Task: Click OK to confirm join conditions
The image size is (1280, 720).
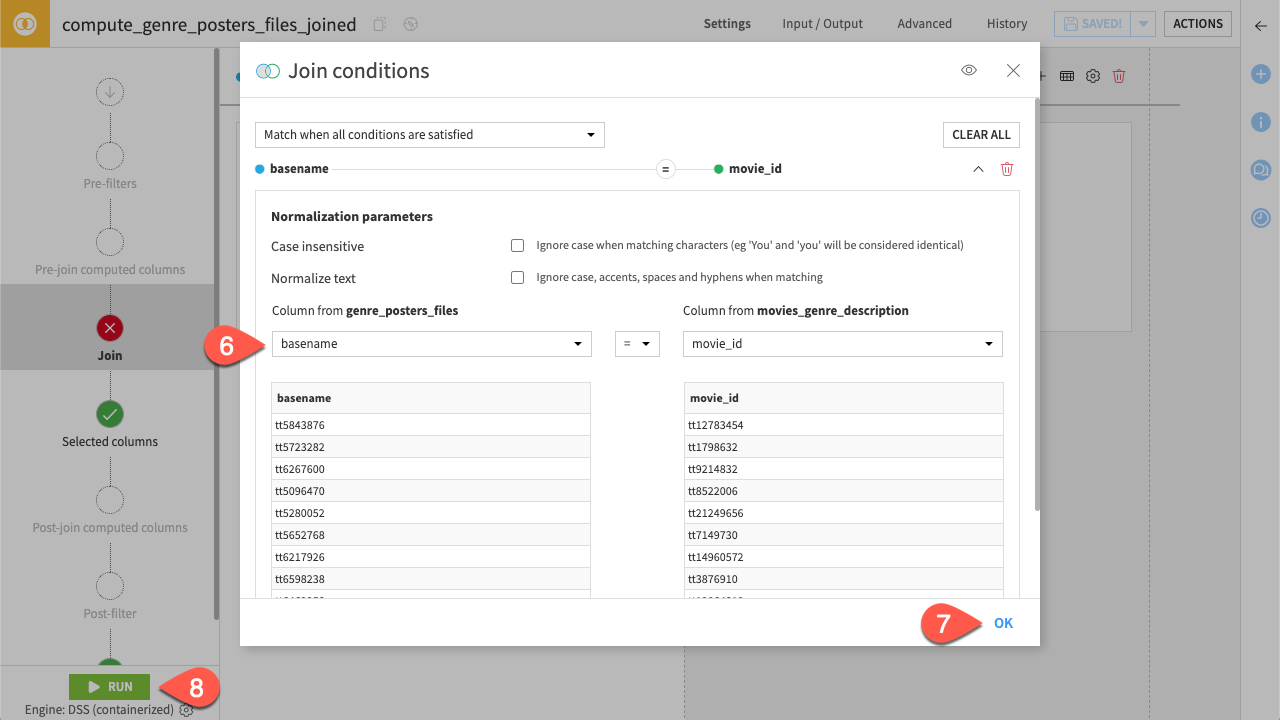Action: [1003, 623]
